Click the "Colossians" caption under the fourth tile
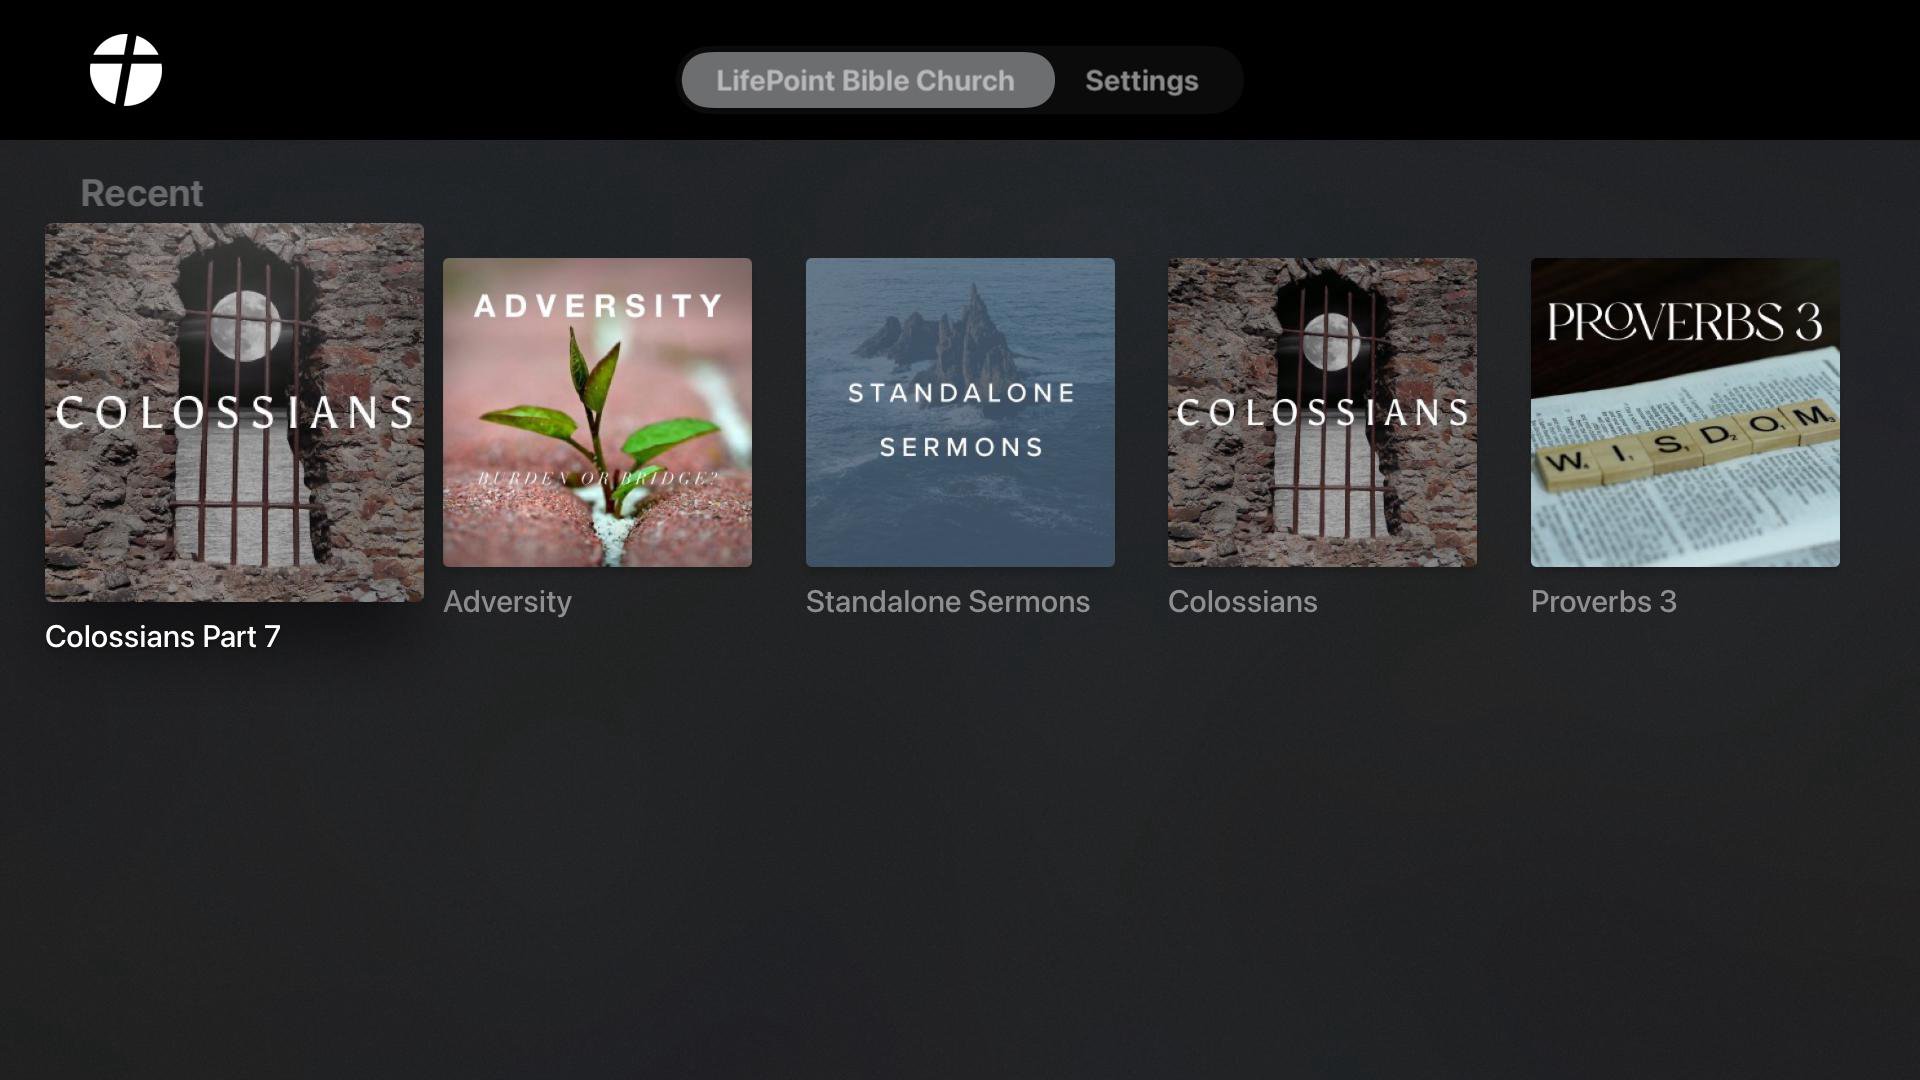The image size is (1920, 1080). point(1243,602)
